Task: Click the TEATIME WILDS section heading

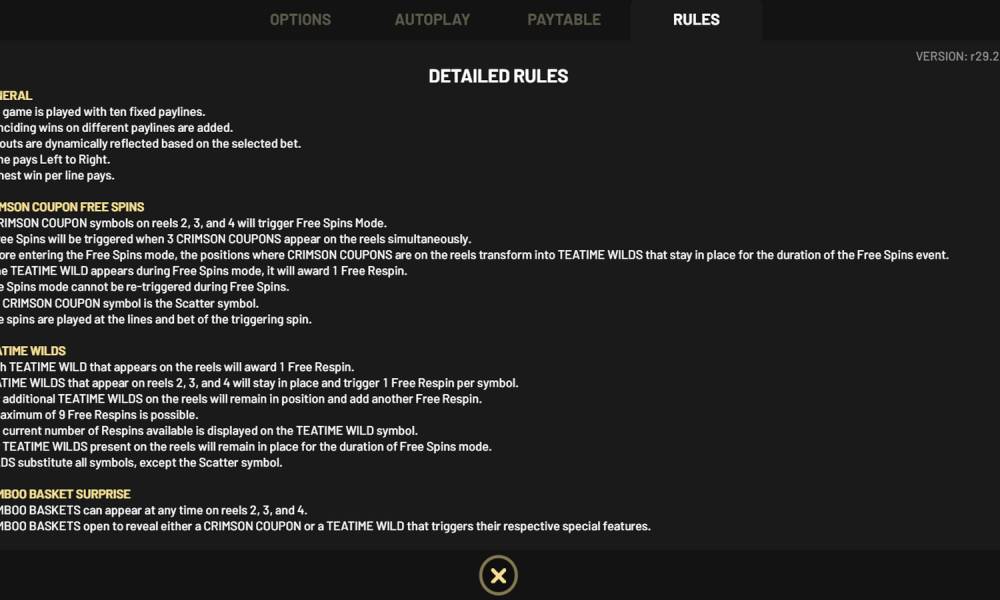Action: pos(34,351)
